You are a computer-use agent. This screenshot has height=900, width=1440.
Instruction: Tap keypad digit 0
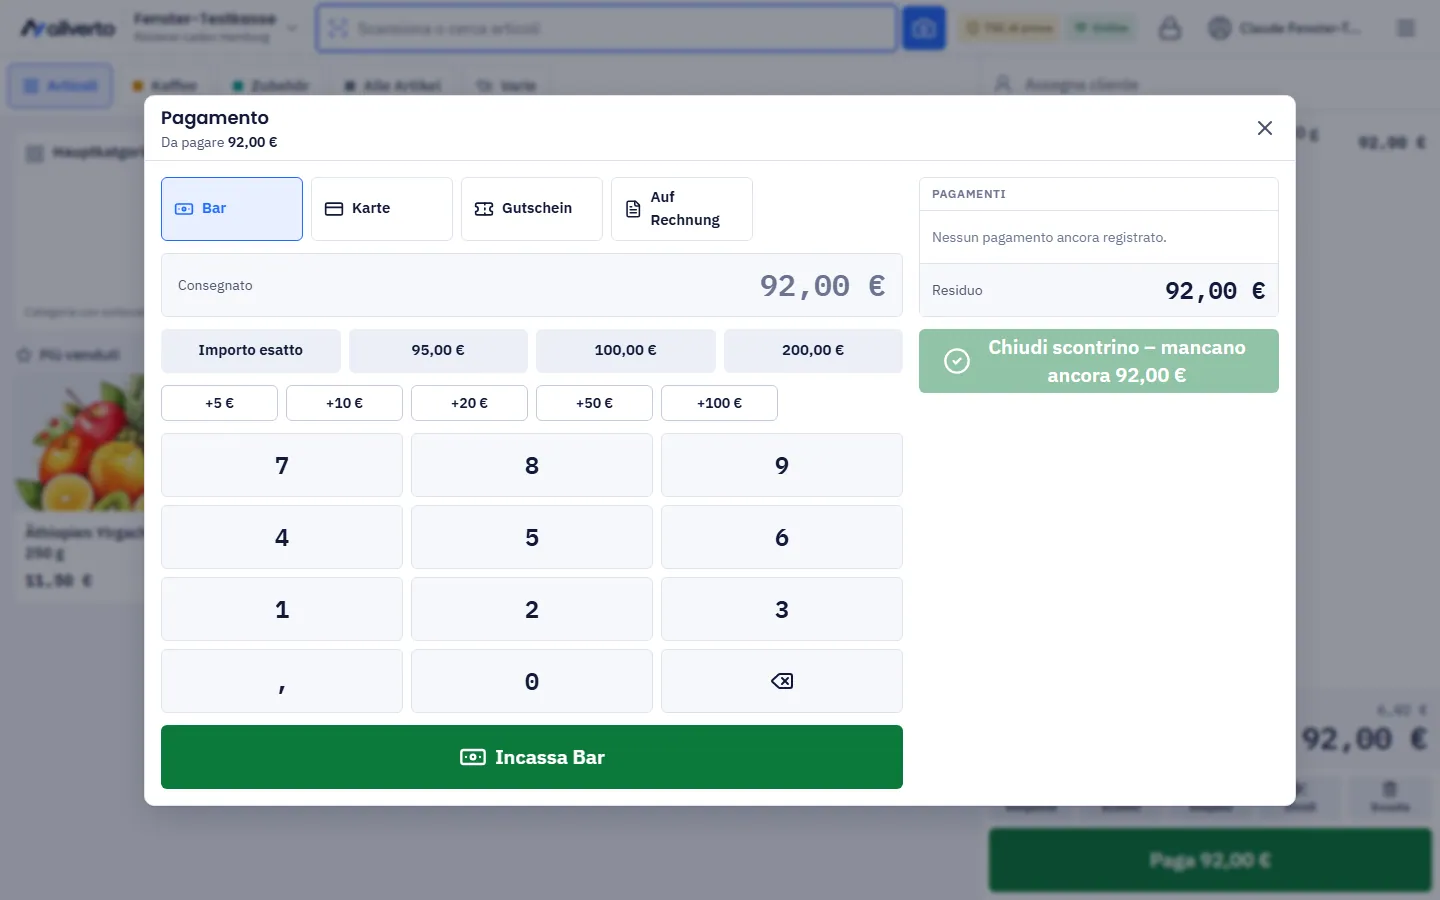532,681
